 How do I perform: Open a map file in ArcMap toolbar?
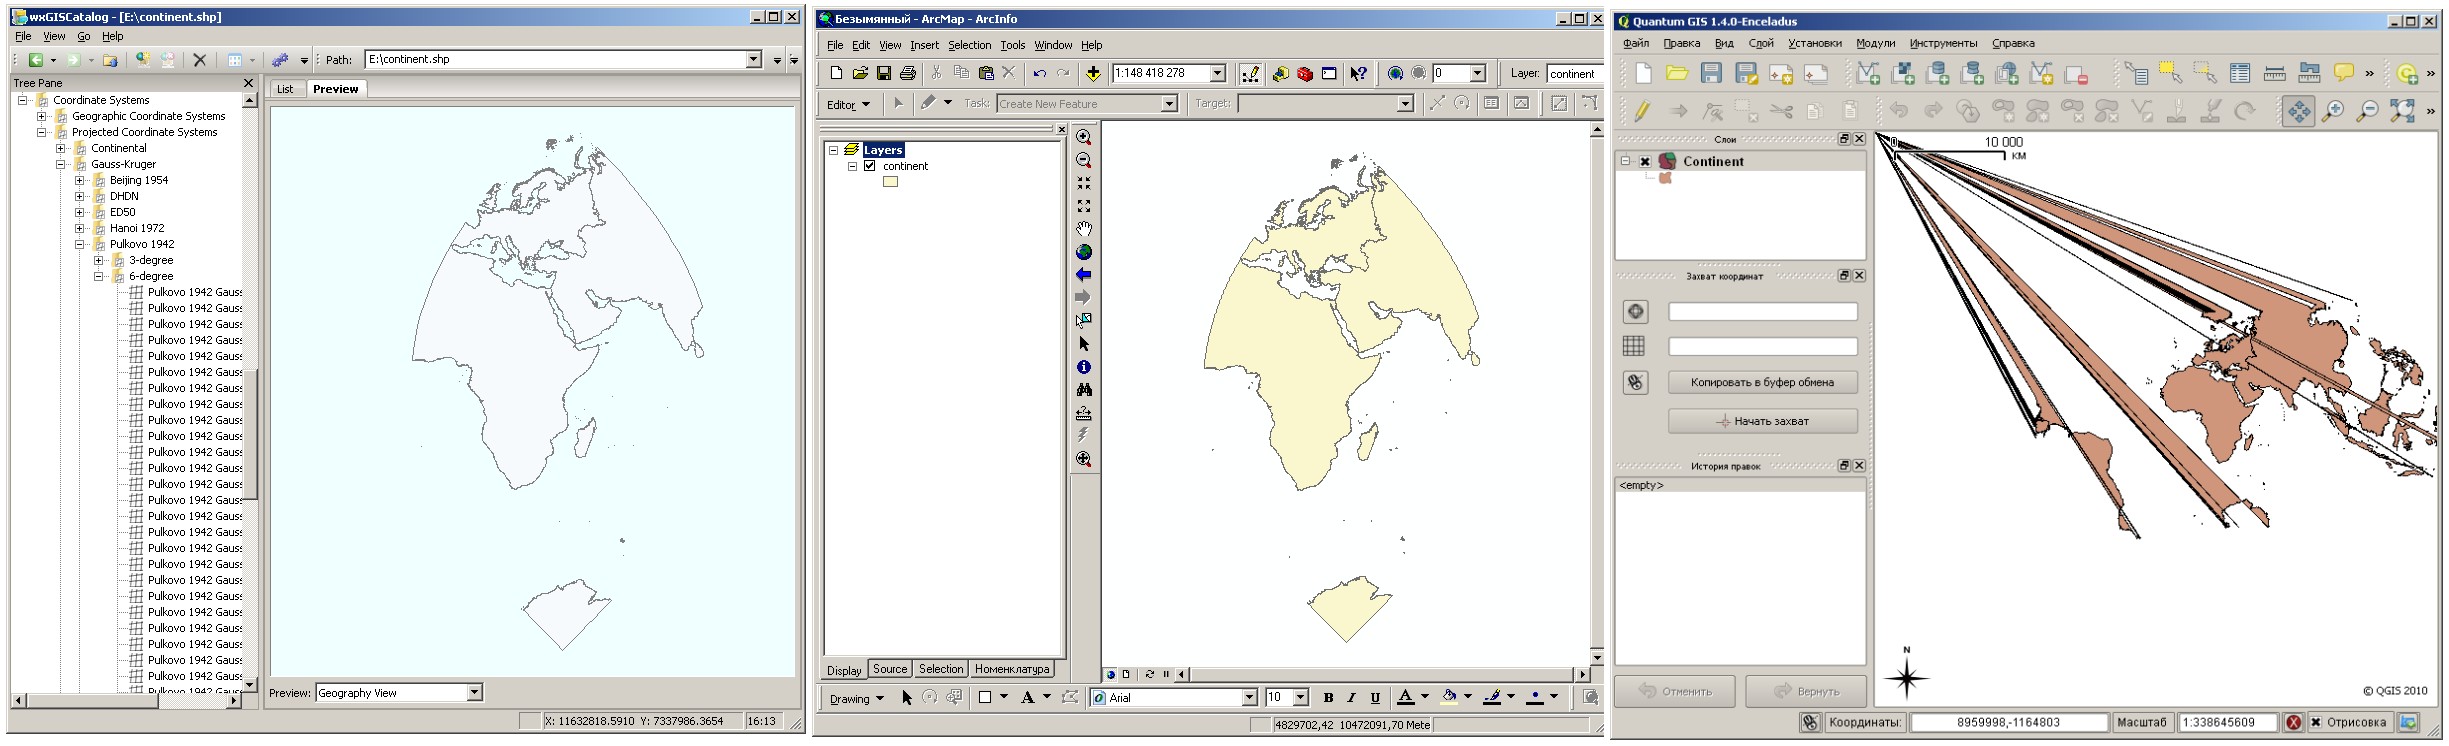pyautogui.click(x=860, y=73)
